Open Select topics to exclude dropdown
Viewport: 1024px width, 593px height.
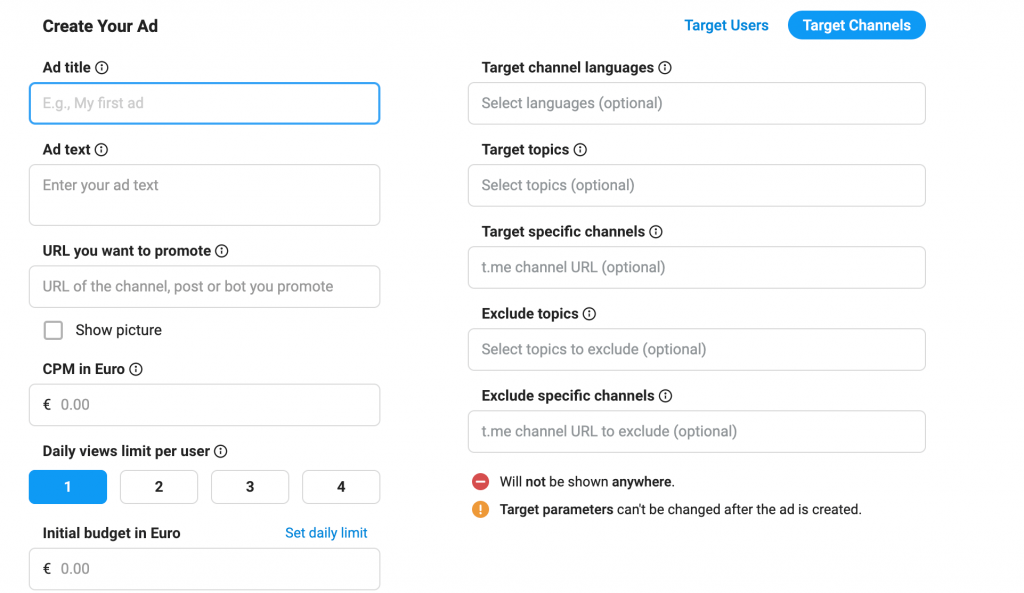coord(697,349)
